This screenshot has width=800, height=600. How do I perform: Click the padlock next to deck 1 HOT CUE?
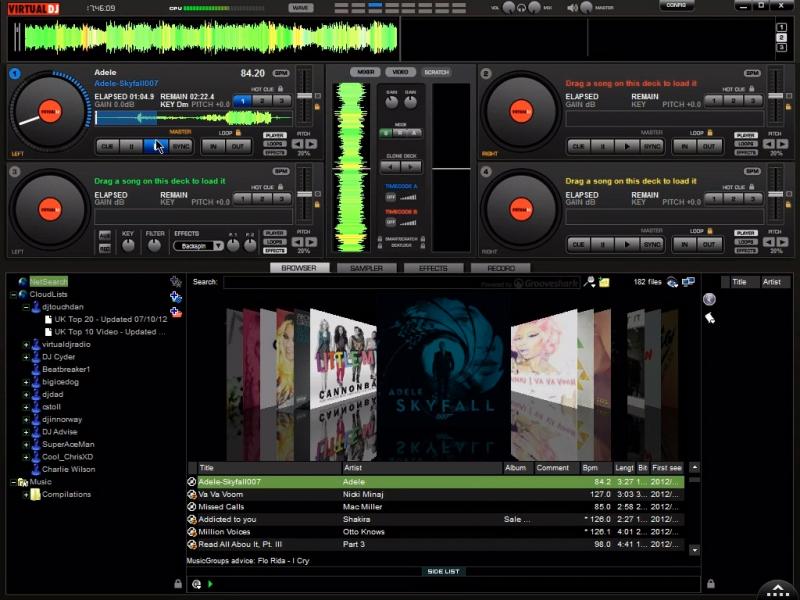pos(280,89)
